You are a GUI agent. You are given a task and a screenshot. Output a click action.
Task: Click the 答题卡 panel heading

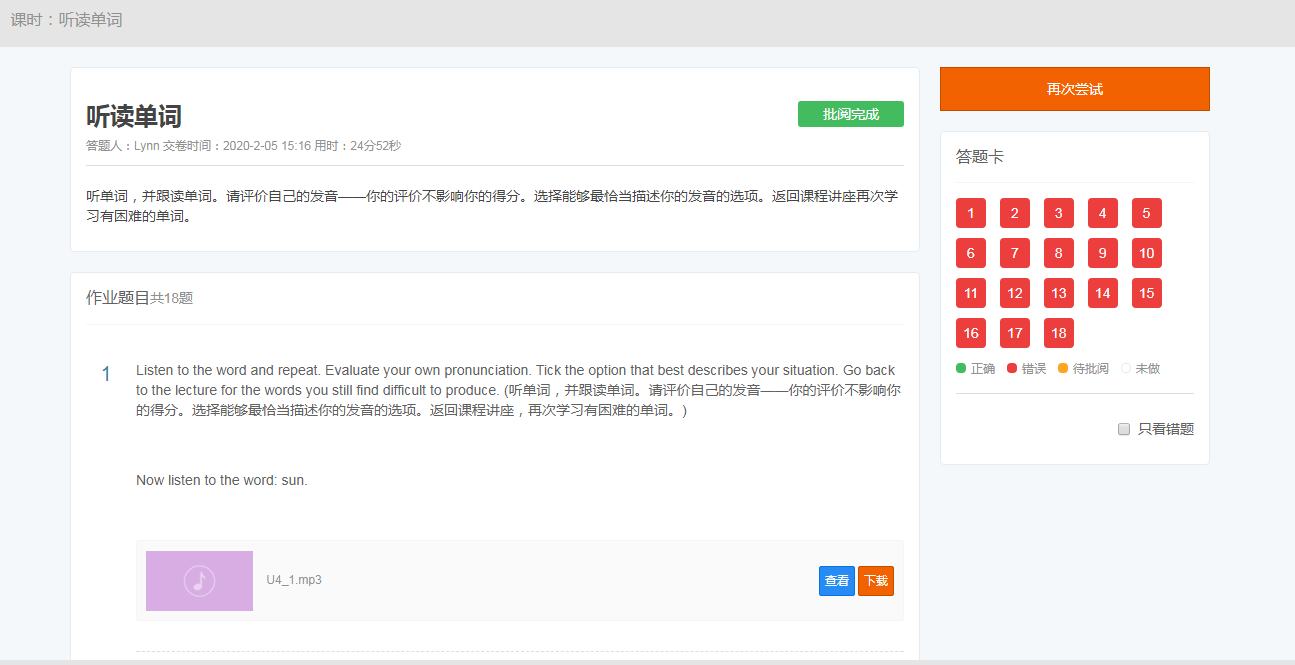pyautogui.click(x=980, y=157)
